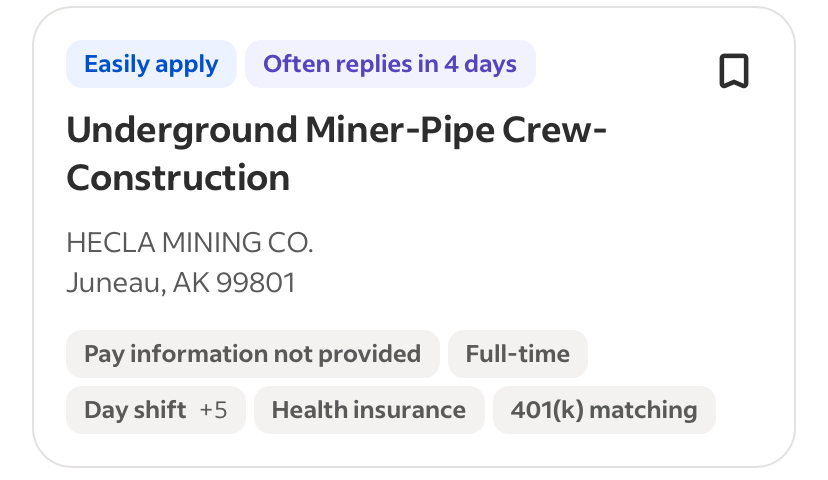Click the "Easily apply" badge
This screenshot has height=480, width=828.
(x=151, y=65)
